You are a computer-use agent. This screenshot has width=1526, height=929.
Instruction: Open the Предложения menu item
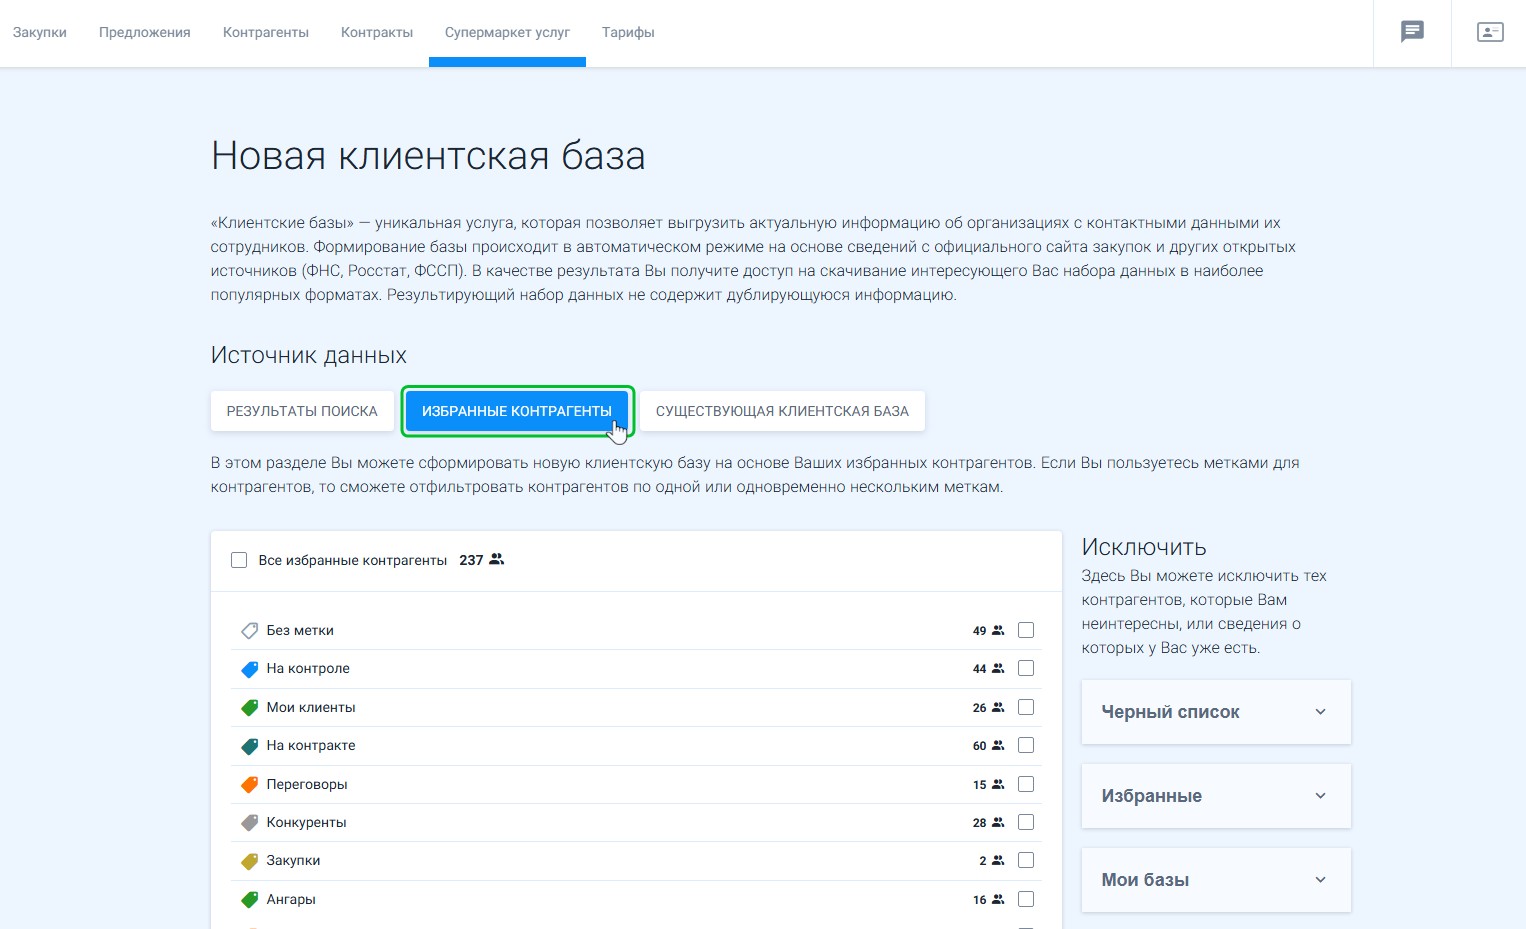[145, 32]
